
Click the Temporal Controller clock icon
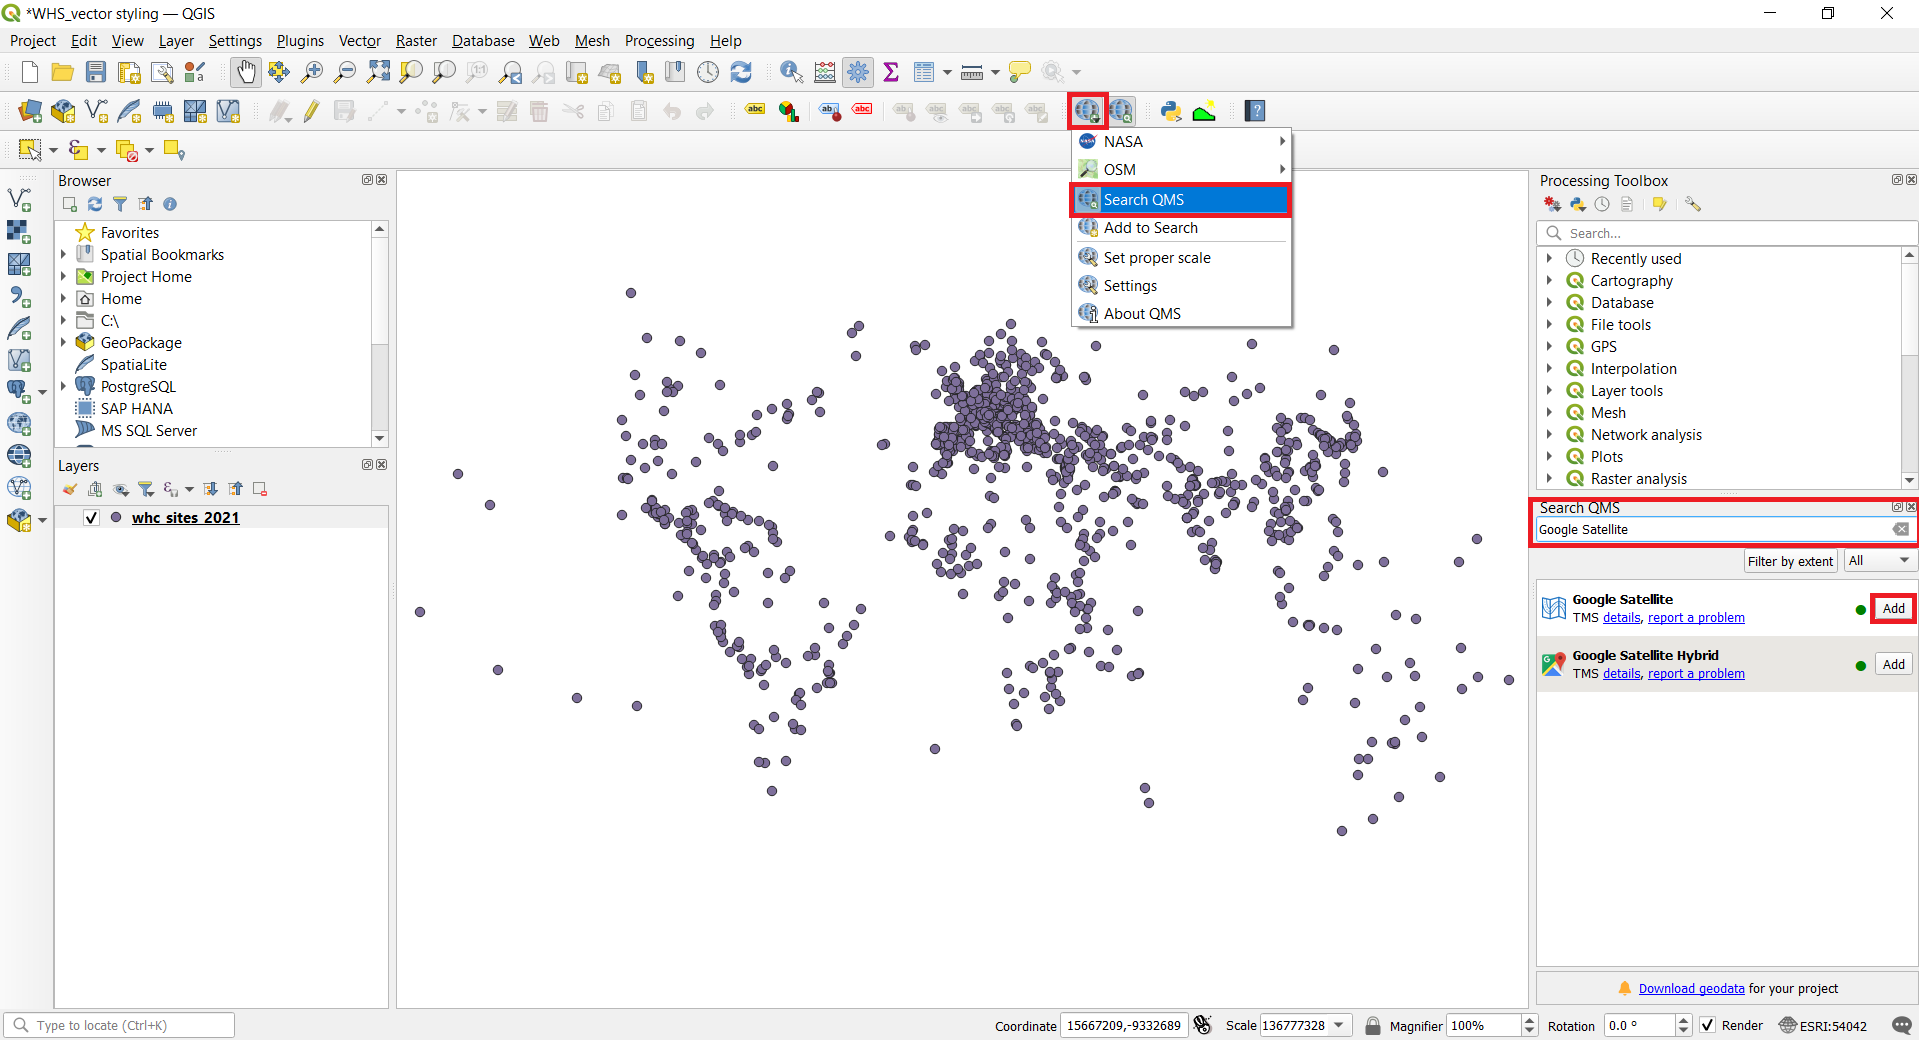(708, 72)
